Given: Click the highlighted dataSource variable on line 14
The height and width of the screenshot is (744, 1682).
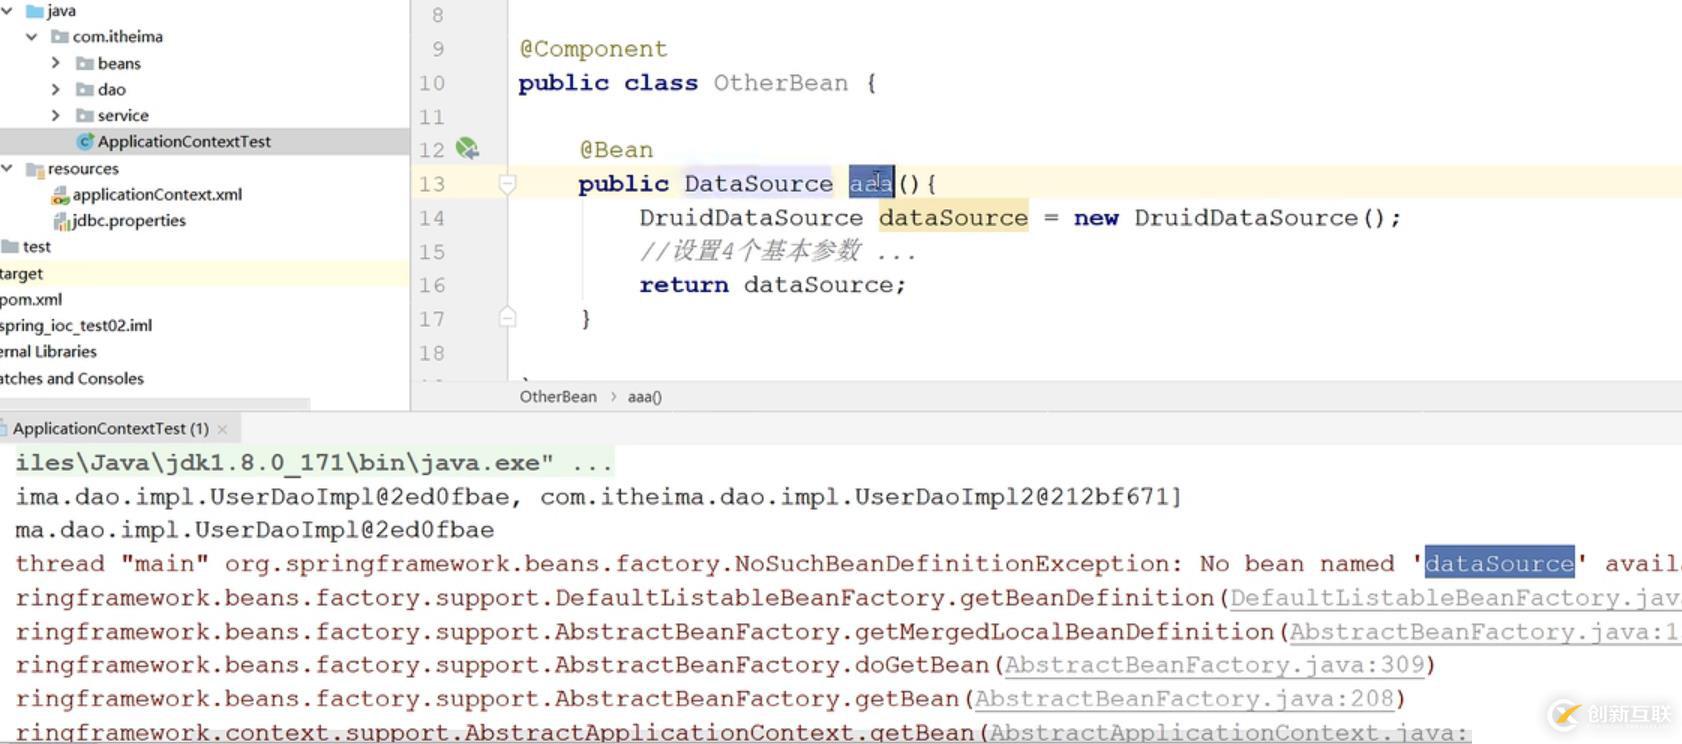Looking at the screenshot, I should (953, 218).
